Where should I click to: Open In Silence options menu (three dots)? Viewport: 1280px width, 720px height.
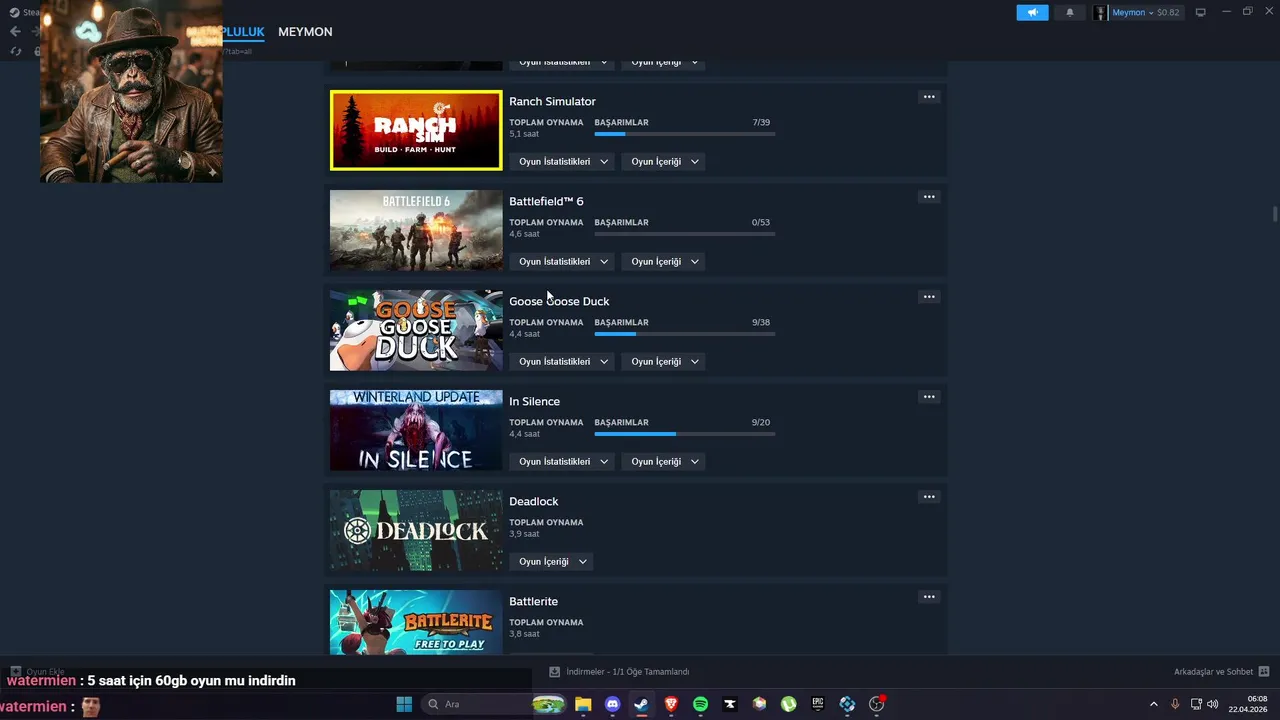929,397
